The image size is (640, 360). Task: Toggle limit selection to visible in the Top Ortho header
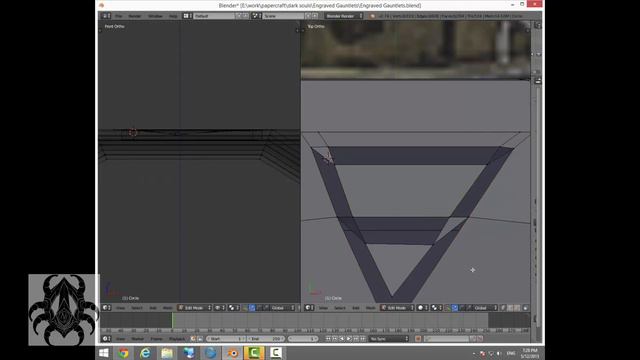pyautogui.click(x=525, y=308)
